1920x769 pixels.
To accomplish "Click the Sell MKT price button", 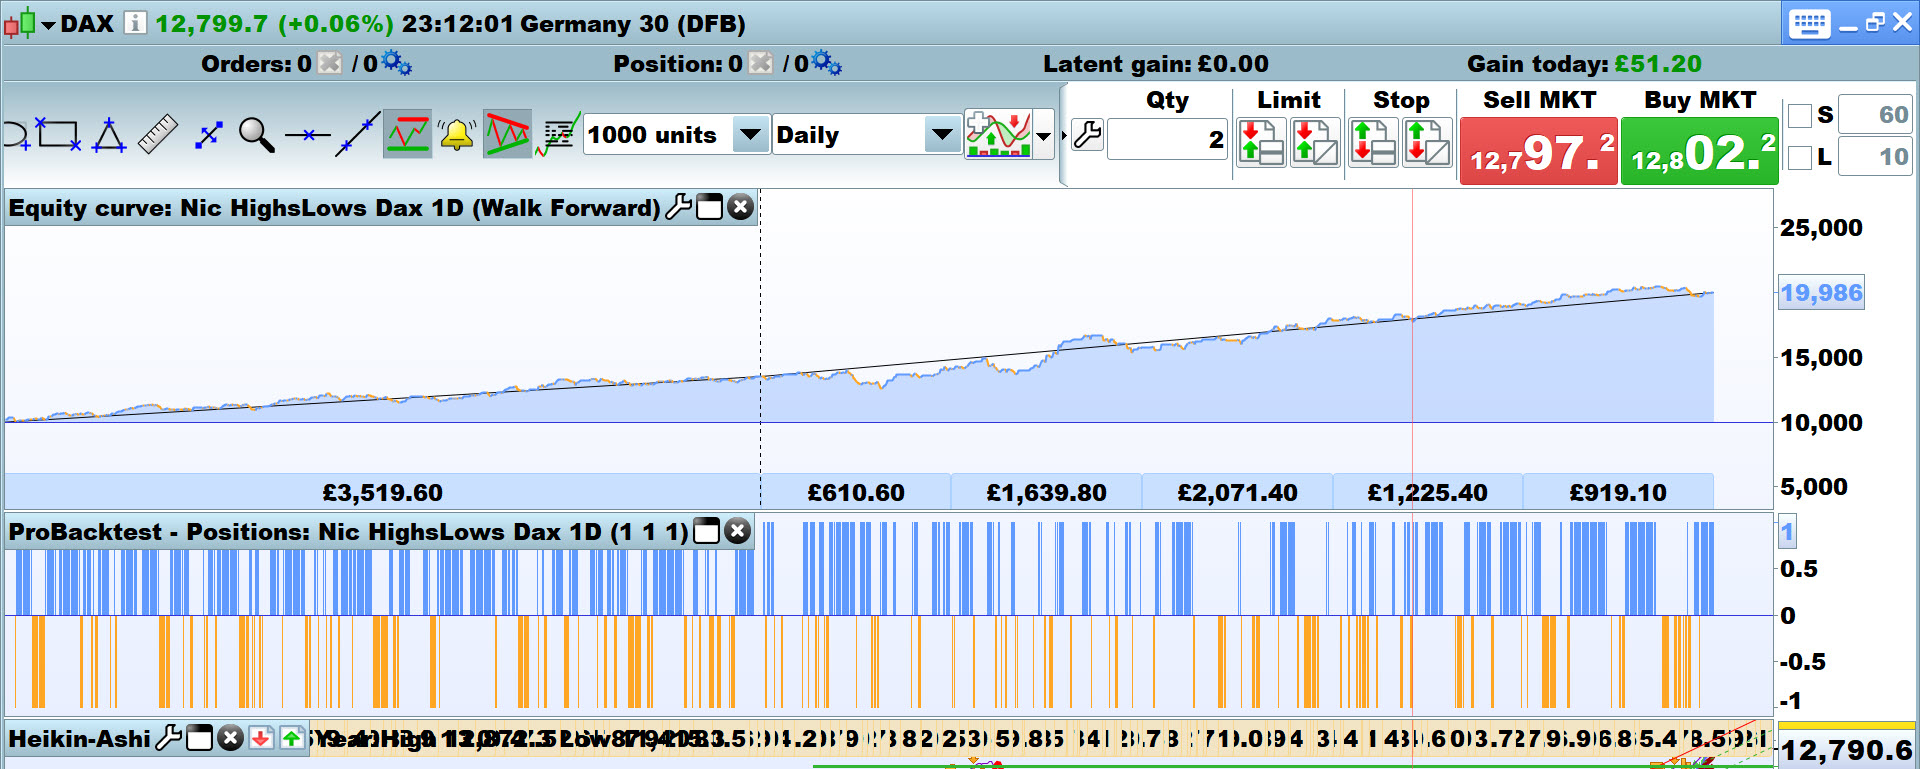I will click(1538, 151).
